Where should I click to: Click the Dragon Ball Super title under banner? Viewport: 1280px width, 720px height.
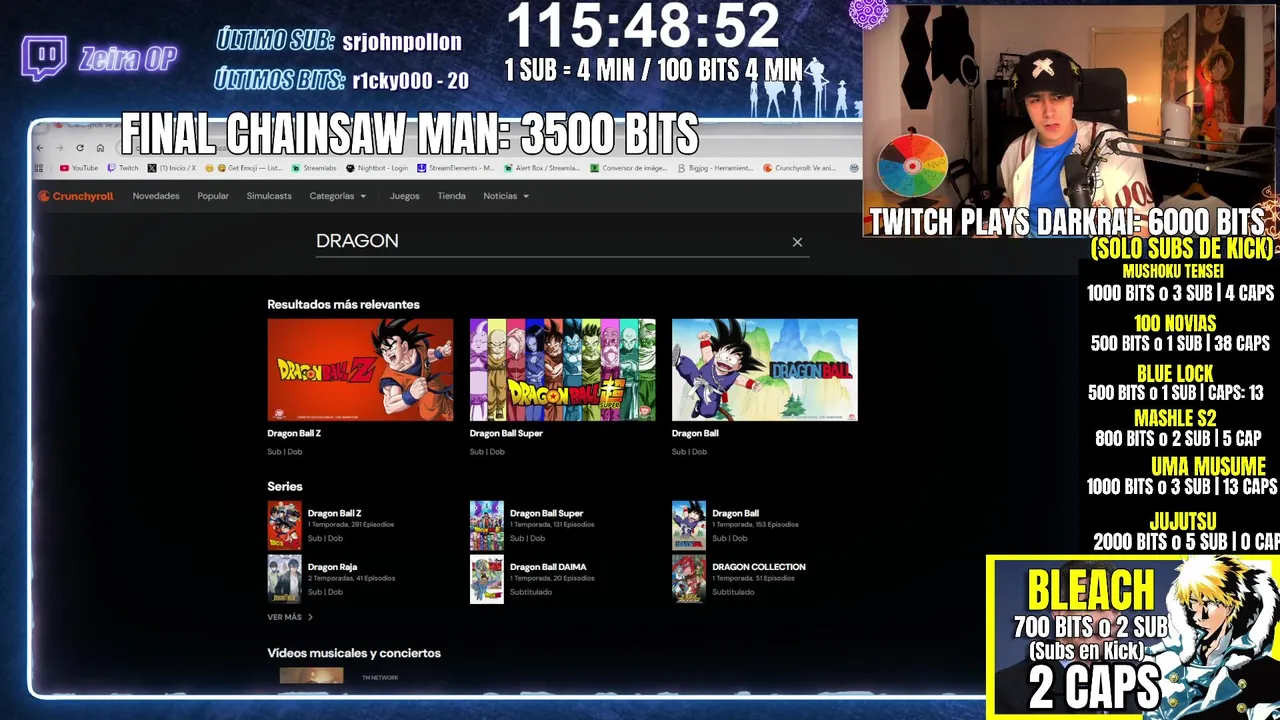[x=506, y=433]
